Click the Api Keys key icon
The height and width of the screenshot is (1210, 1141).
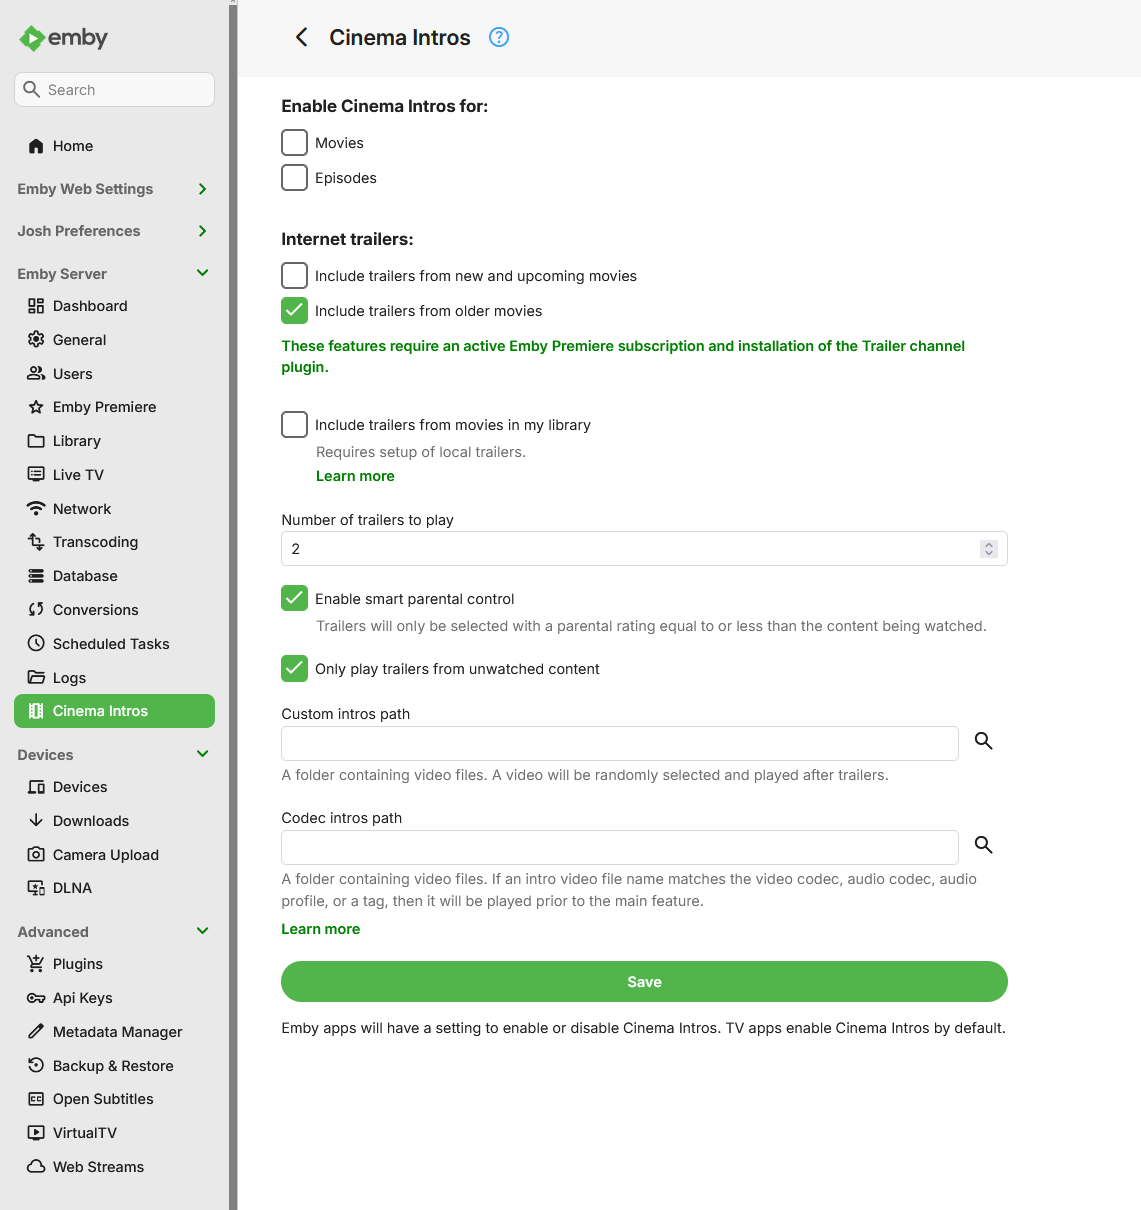click(x=36, y=998)
